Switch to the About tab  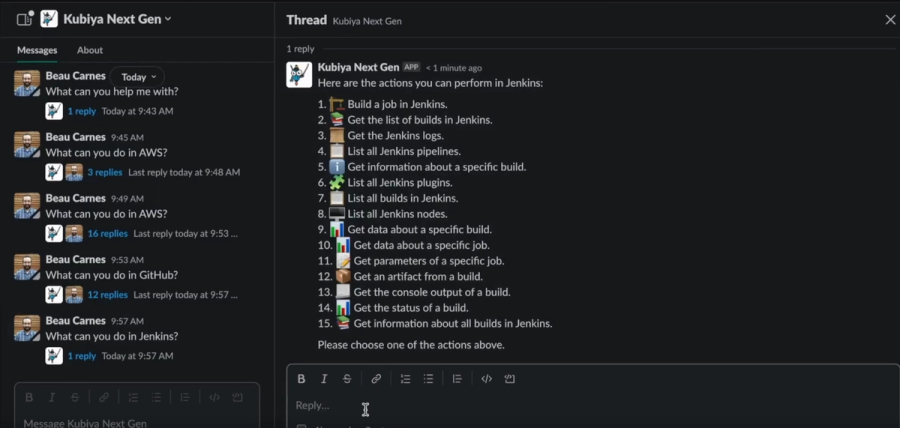90,50
